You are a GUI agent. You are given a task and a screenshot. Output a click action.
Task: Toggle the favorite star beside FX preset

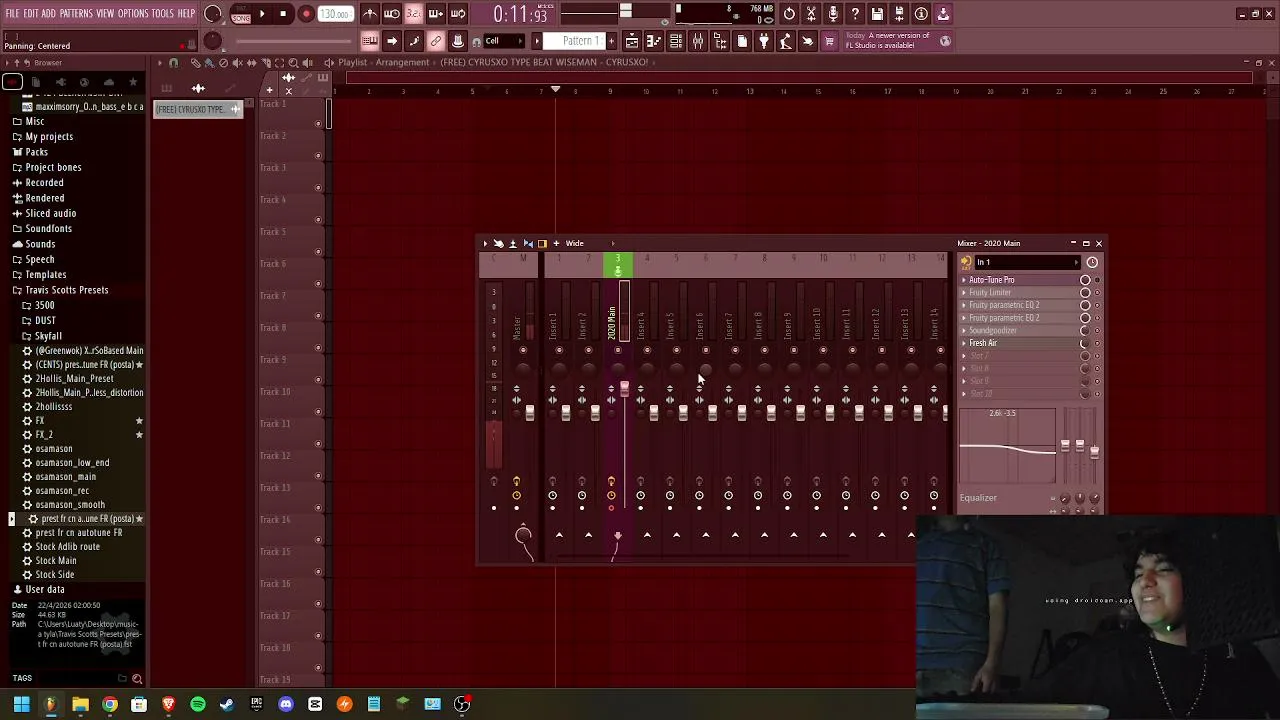click(x=139, y=421)
